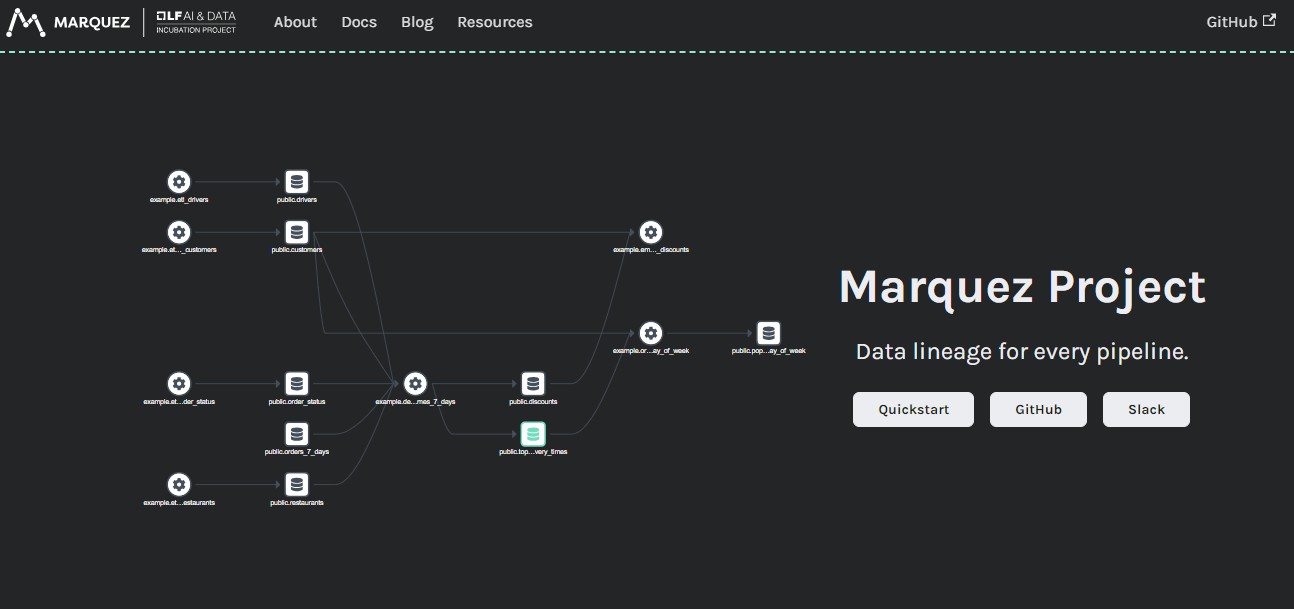Click the example.em..._discounts job gear icon

(x=651, y=232)
